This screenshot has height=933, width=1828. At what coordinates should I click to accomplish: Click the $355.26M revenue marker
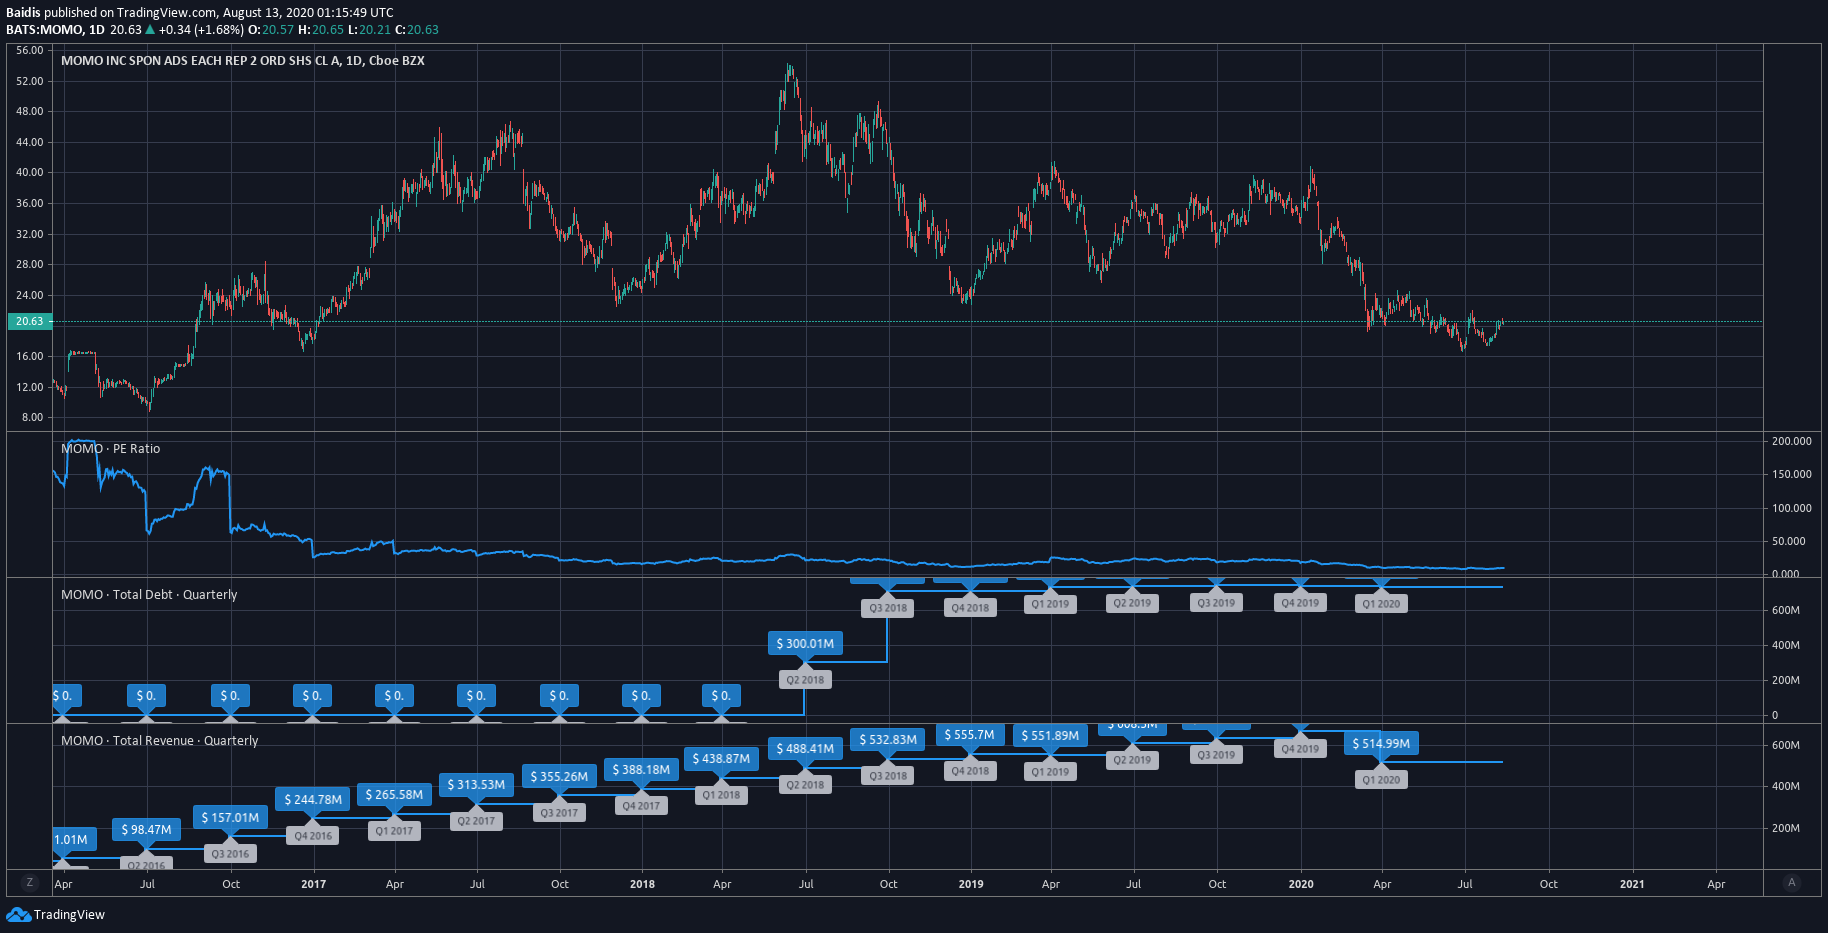pos(559,776)
